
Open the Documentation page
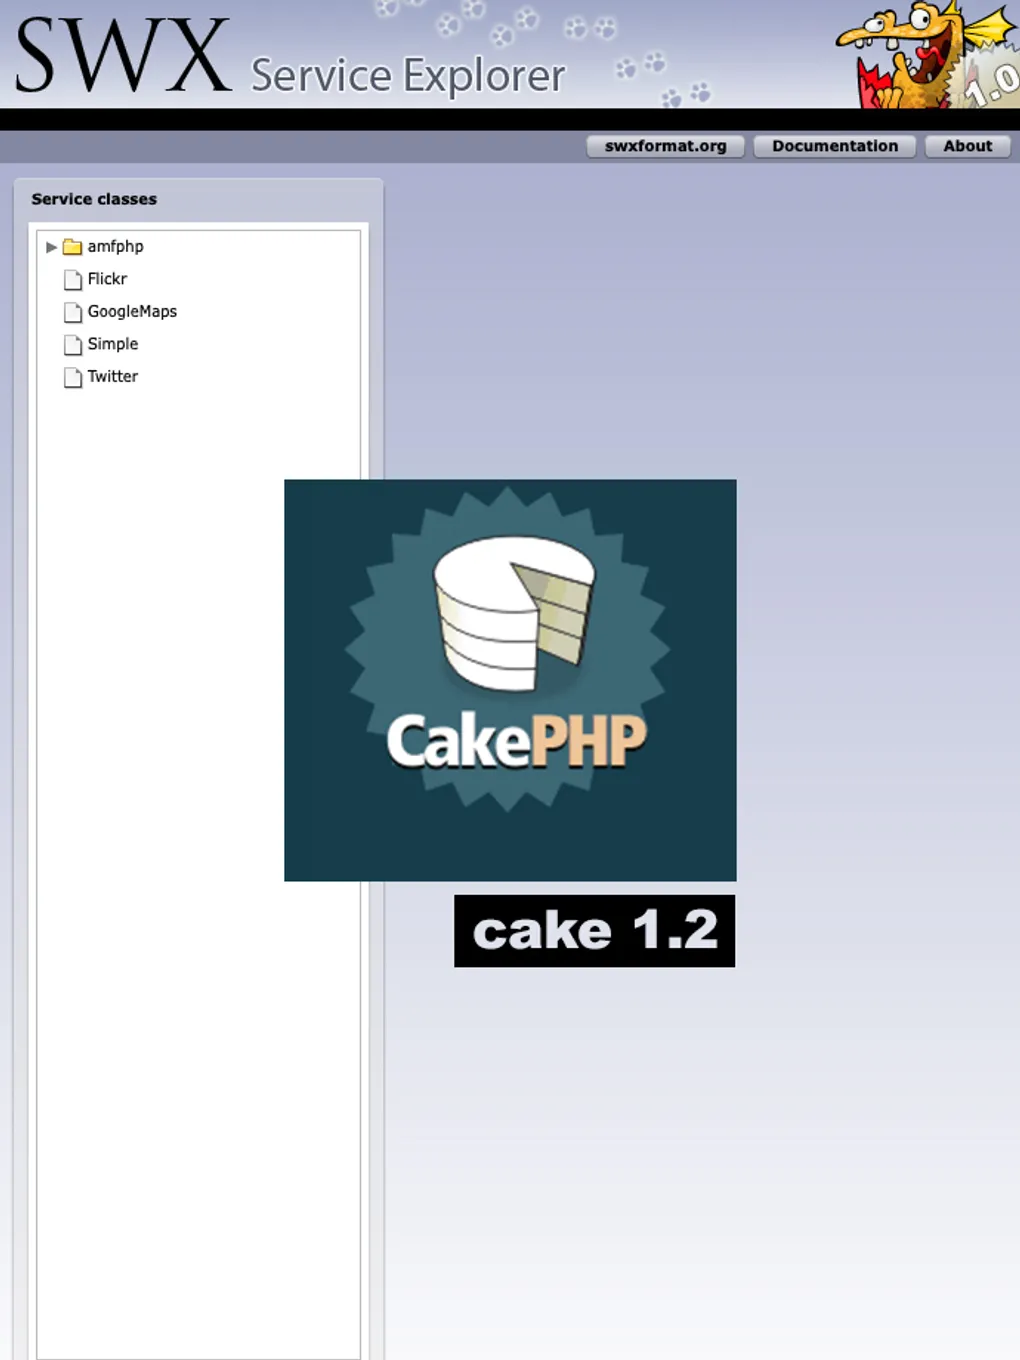[x=834, y=146]
